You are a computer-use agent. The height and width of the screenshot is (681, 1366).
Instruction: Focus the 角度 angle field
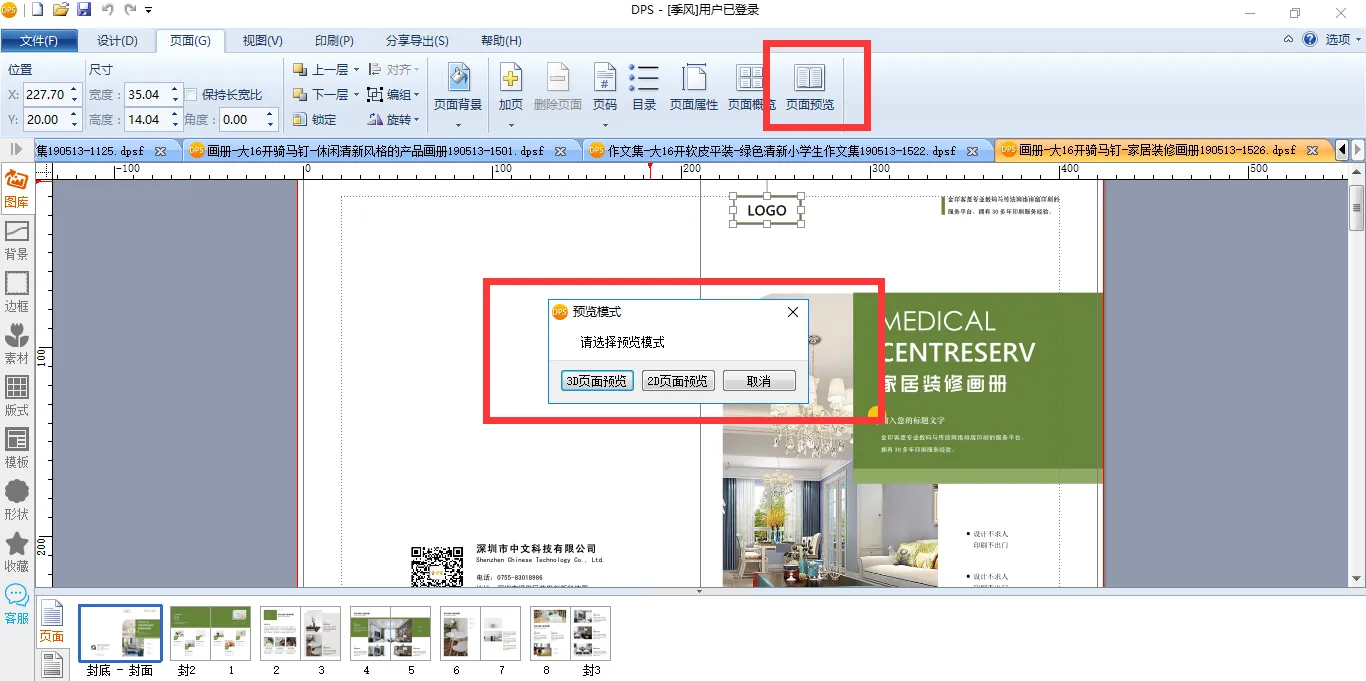tap(241, 119)
